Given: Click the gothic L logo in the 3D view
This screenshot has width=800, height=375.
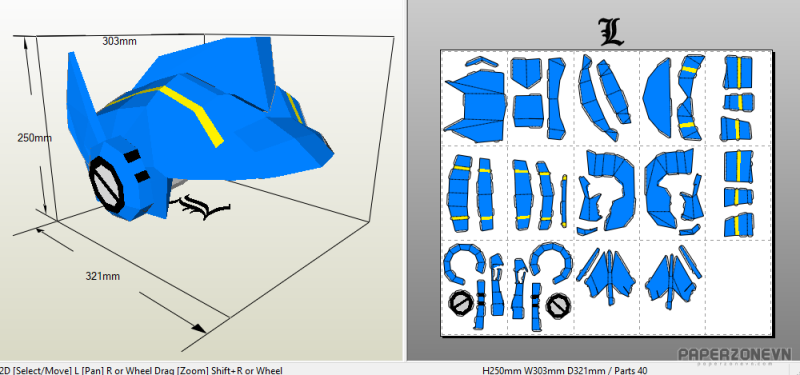Looking at the screenshot, I should pyautogui.click(x=201, y=207).
